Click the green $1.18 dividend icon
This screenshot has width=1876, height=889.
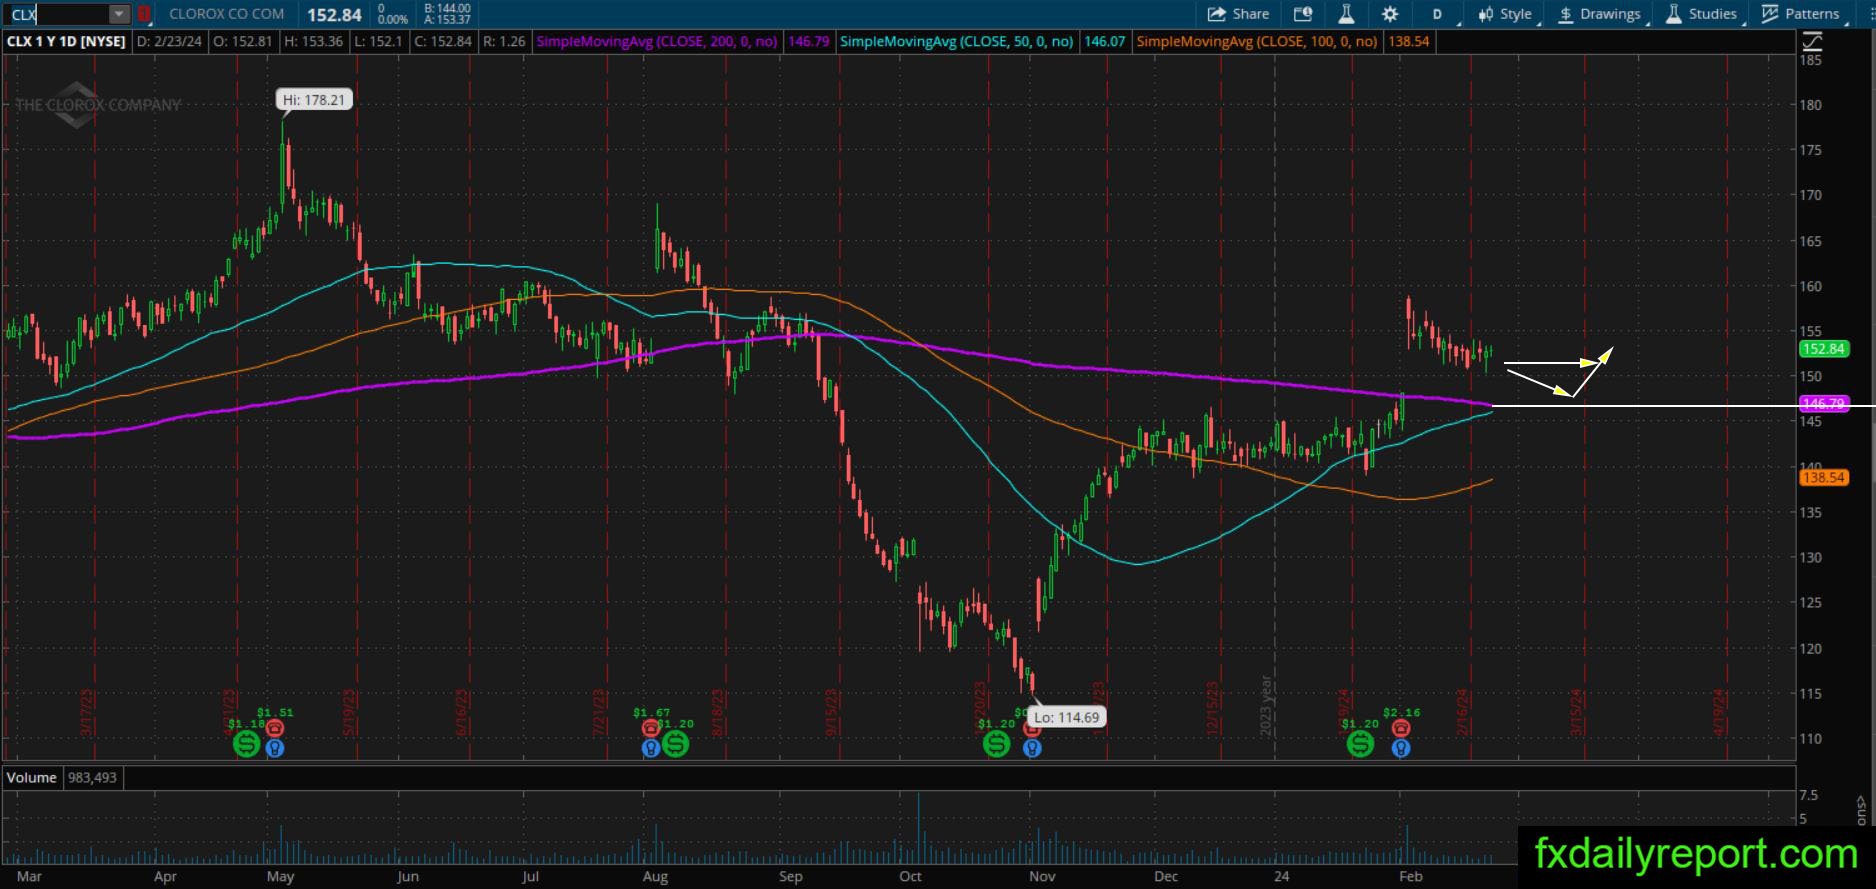(246, 744)
